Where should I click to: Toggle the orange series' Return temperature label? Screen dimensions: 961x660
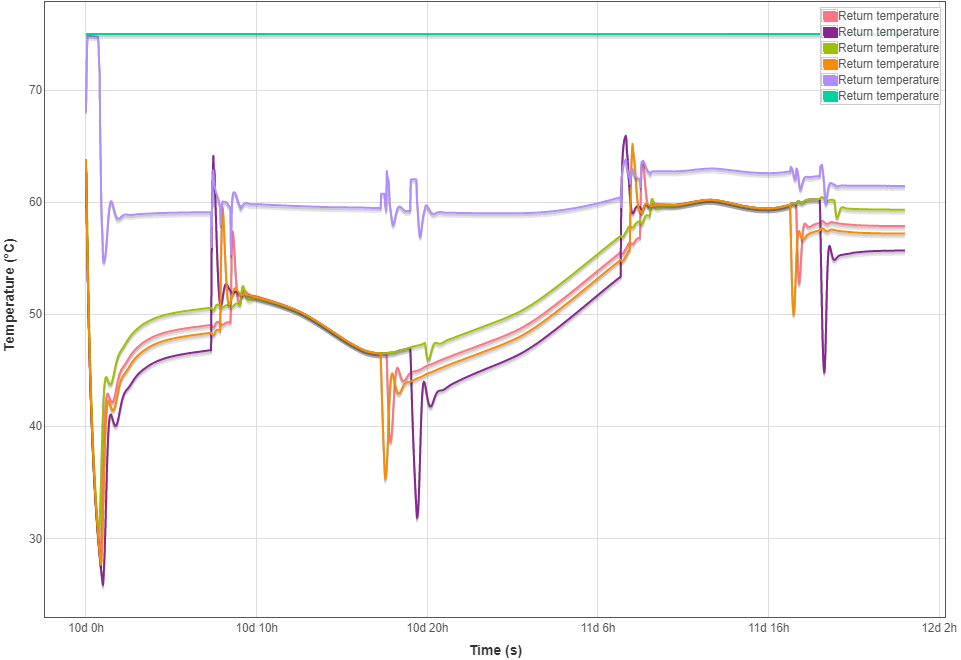point(888,64)
